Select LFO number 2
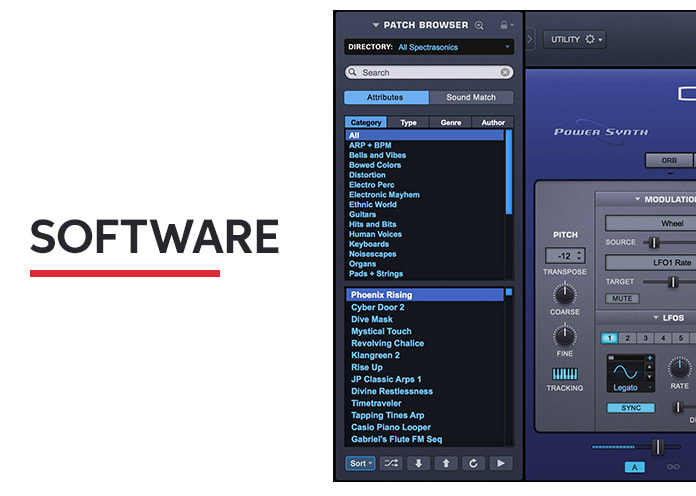696x496 pixels. pyautogui.click(x=627, y=338)
